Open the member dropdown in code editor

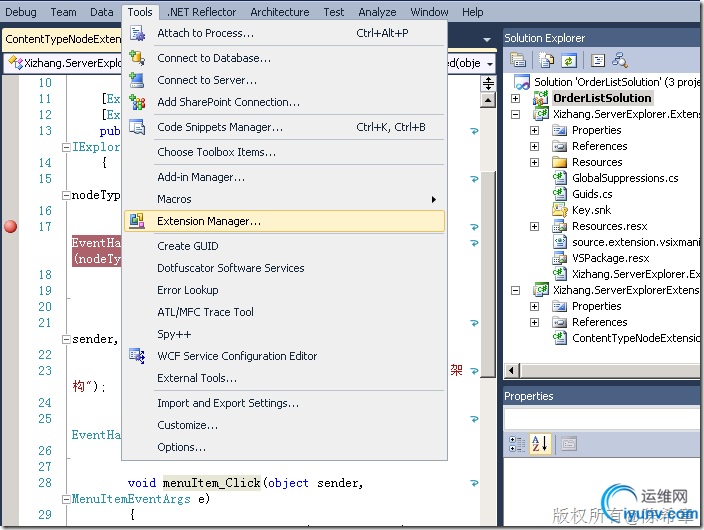(x=490, y=64)
